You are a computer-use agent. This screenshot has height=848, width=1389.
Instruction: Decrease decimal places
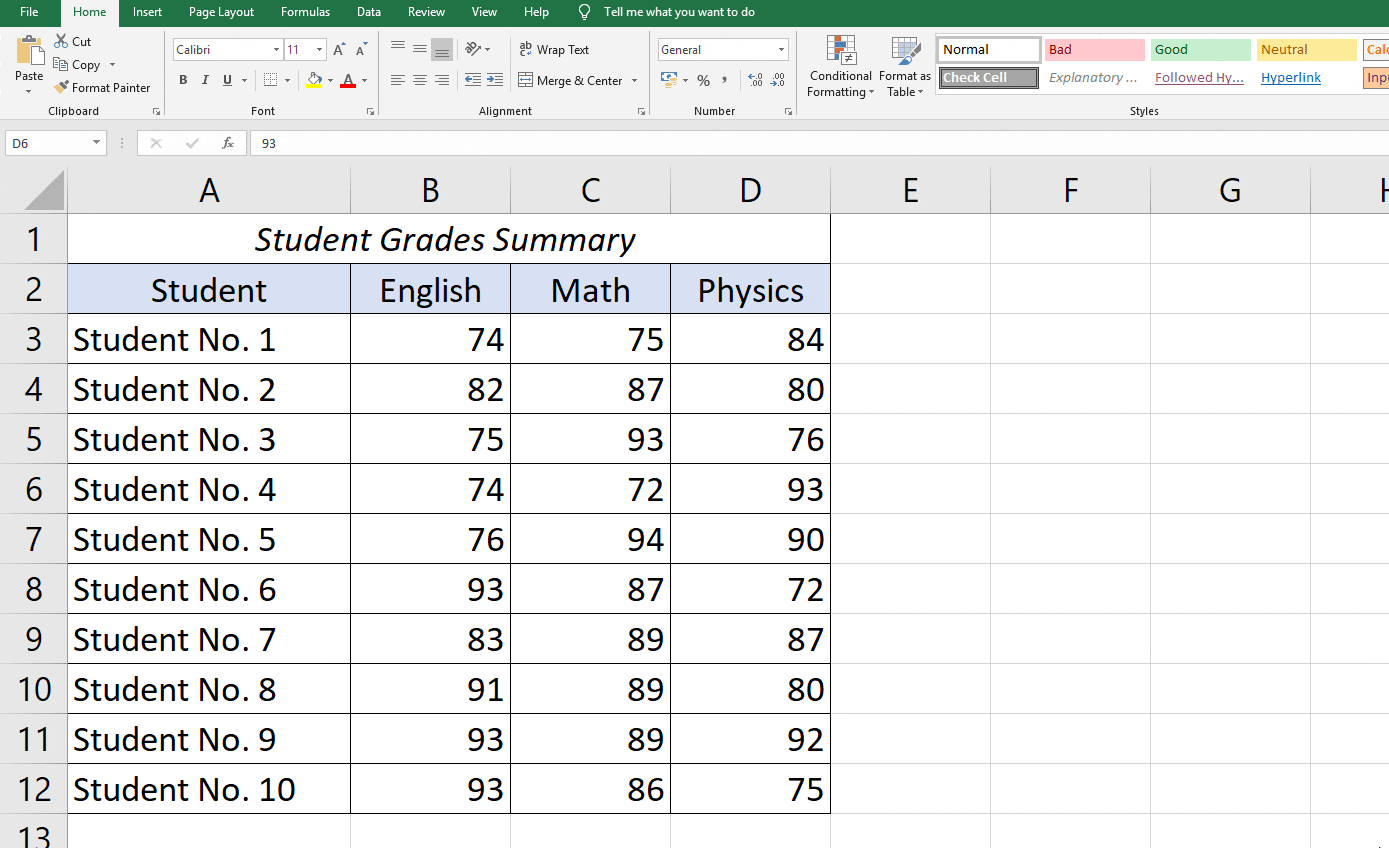(779, 80)
